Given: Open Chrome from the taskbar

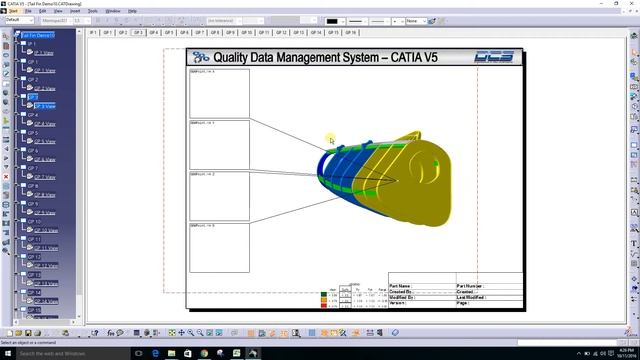Looking at the screenshot, I should tap(204, 353).
